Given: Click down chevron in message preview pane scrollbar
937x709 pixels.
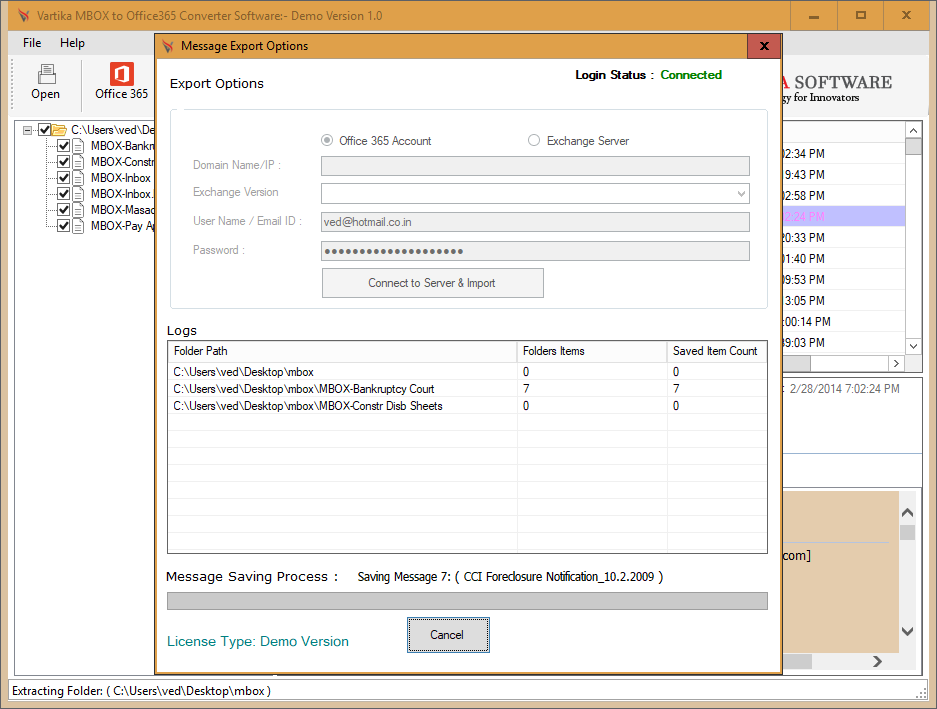Looking at the screenshot, I should click(x=907, y=631).
